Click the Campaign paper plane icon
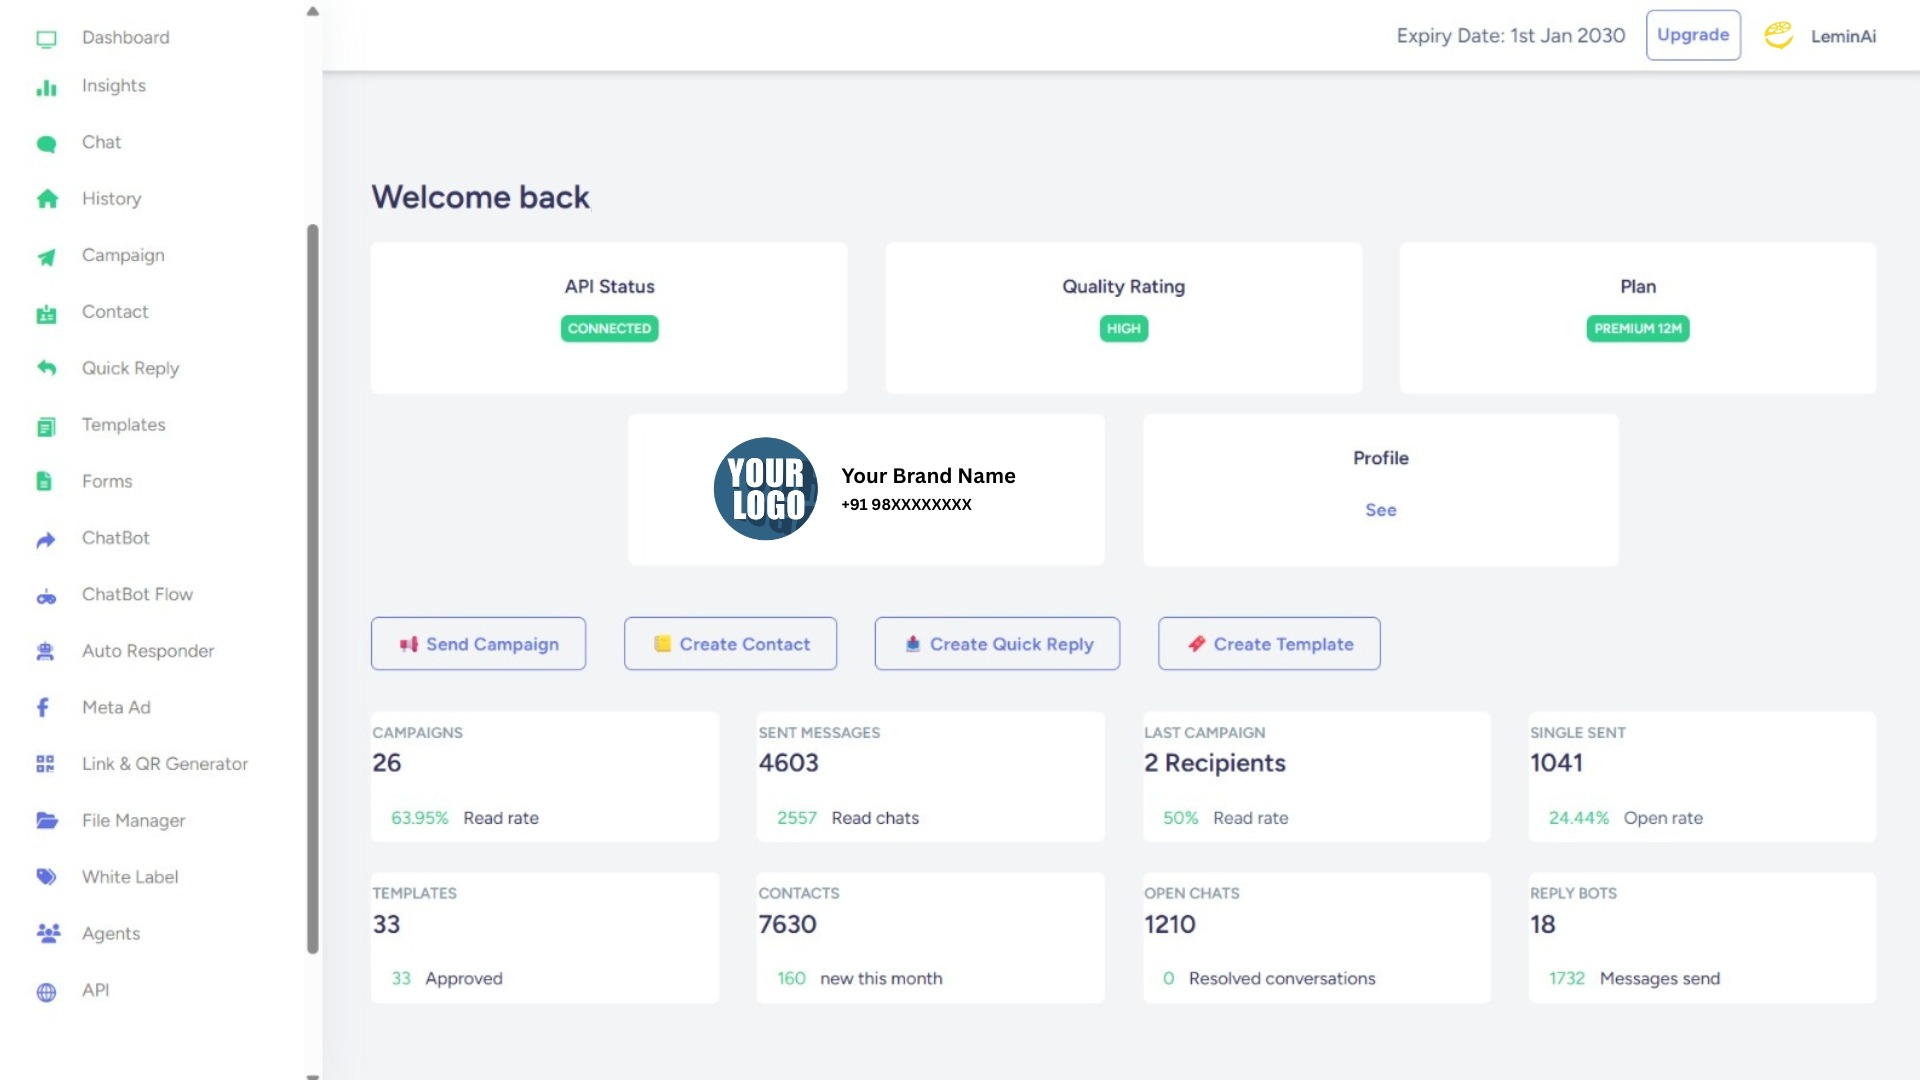Image resolution: width=1920 pixels, height=1080 pixels. (46, 257)
